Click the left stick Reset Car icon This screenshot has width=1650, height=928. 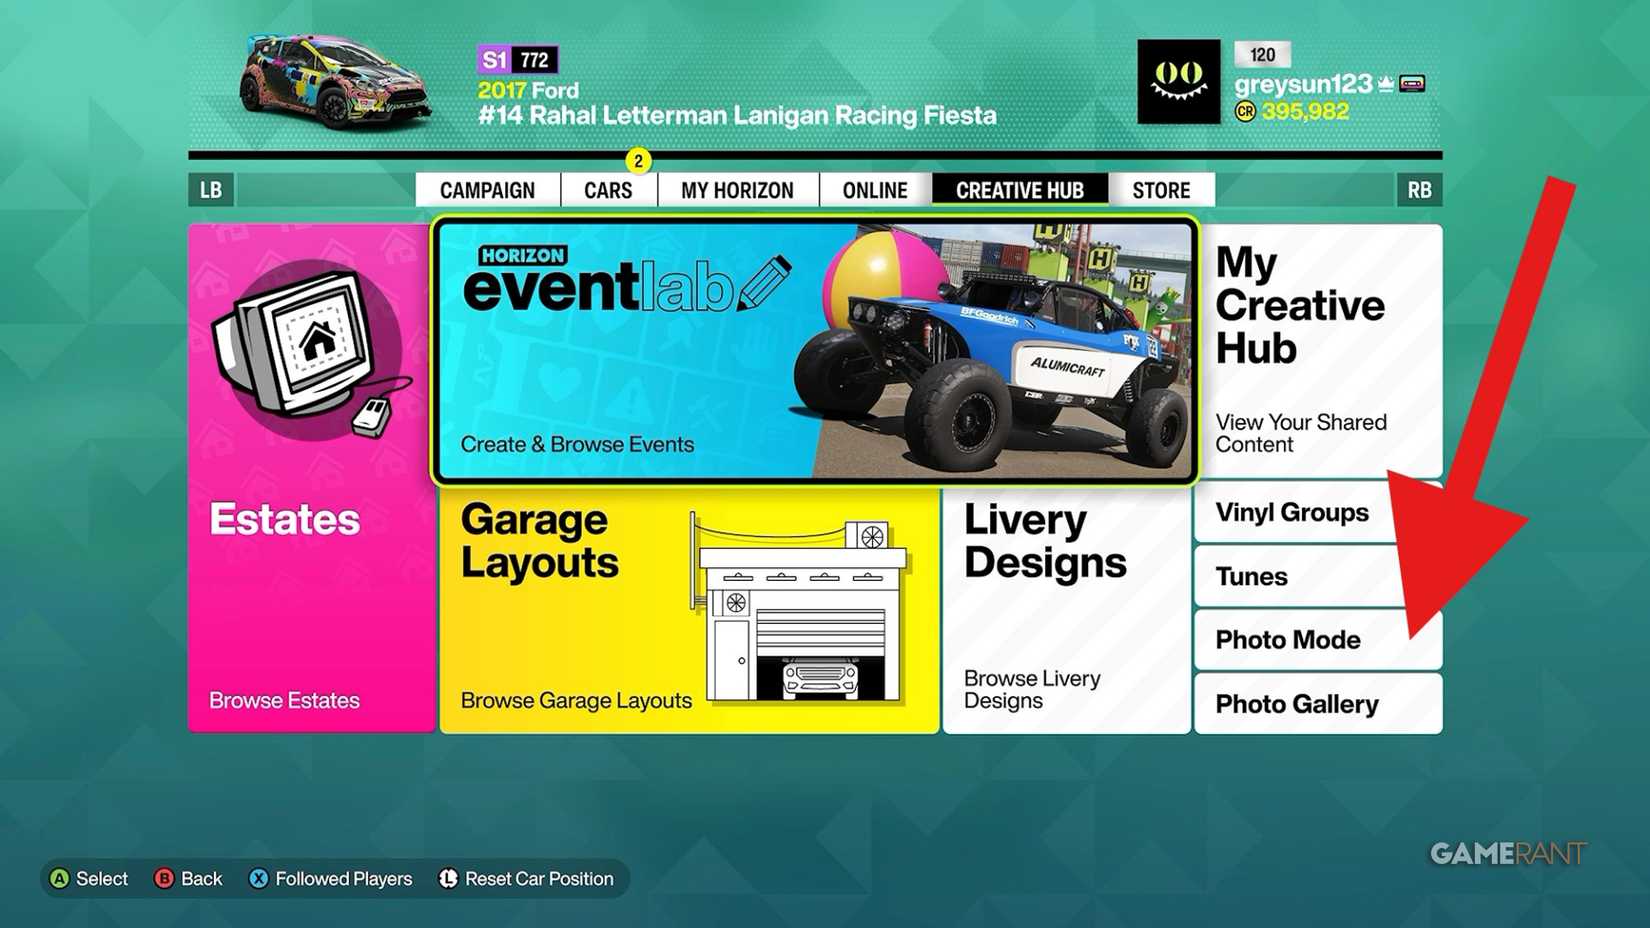click(448, 879)
